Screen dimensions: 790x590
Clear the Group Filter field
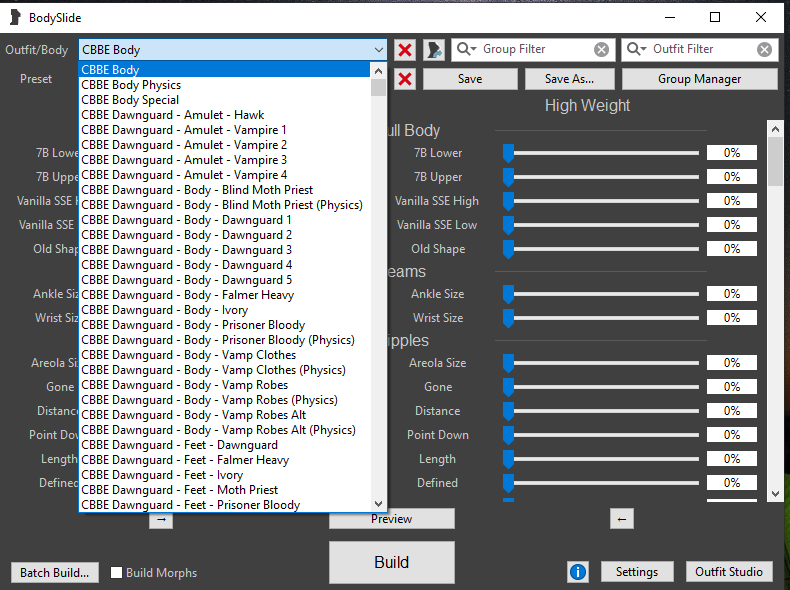(x=601, y=49)
